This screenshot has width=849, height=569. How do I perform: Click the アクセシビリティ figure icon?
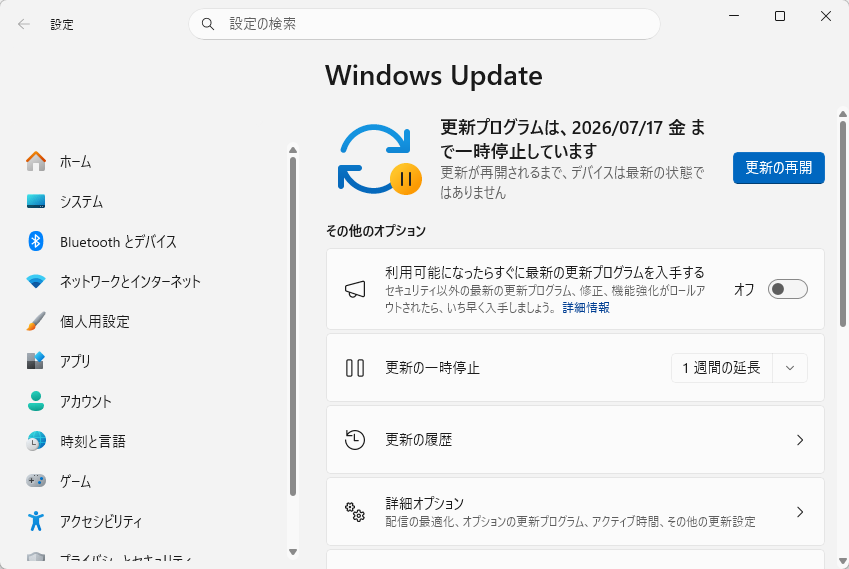[36, 521]
